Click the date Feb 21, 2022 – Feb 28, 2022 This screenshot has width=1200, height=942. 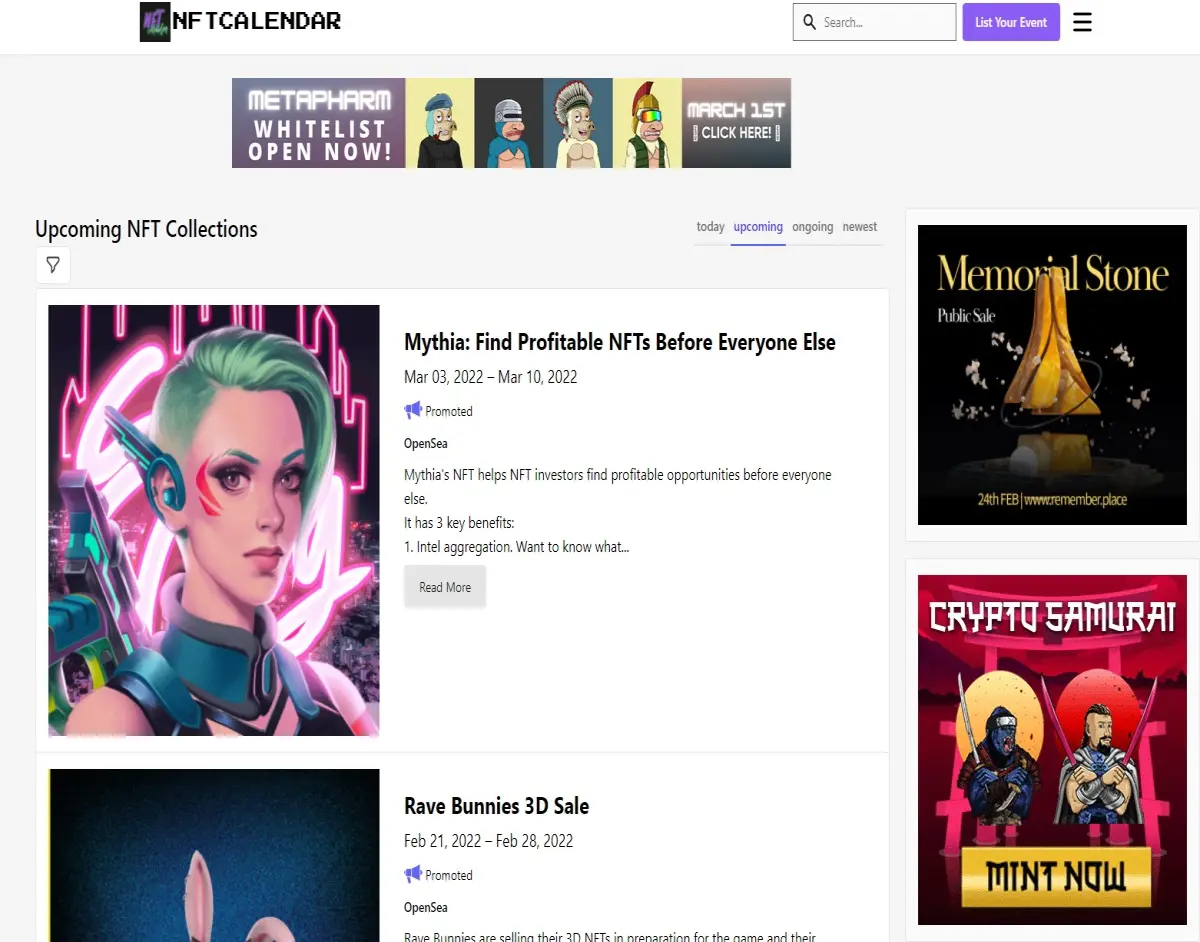click(x=489, y=841)
